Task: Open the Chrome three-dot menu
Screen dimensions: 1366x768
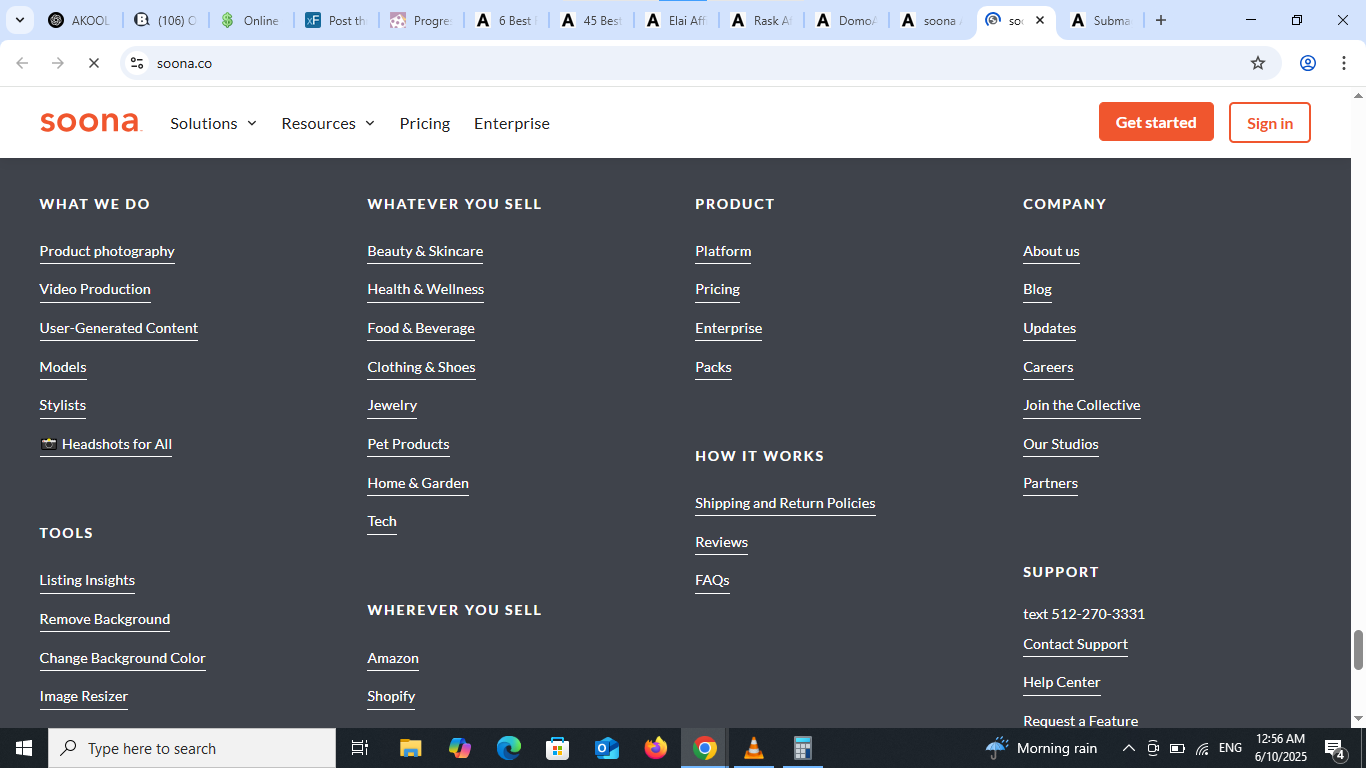Action: point(1342,63)
